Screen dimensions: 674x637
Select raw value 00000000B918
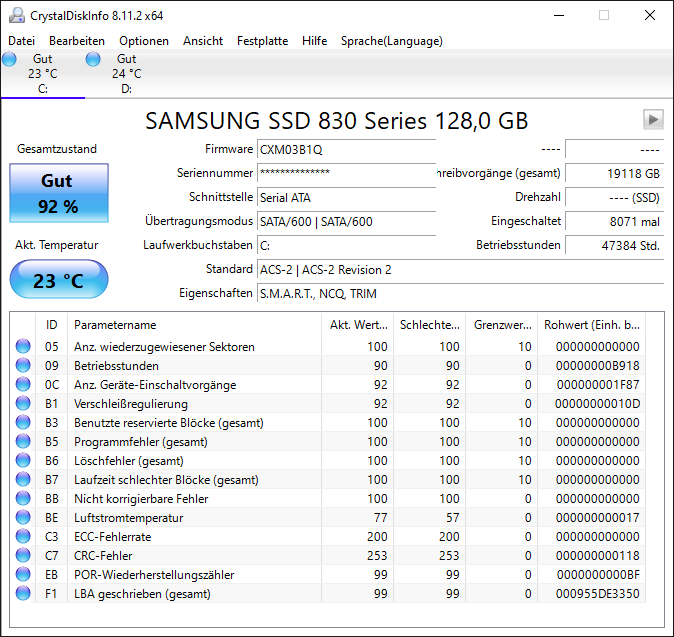pyautogui.click(x=597, y=366)
